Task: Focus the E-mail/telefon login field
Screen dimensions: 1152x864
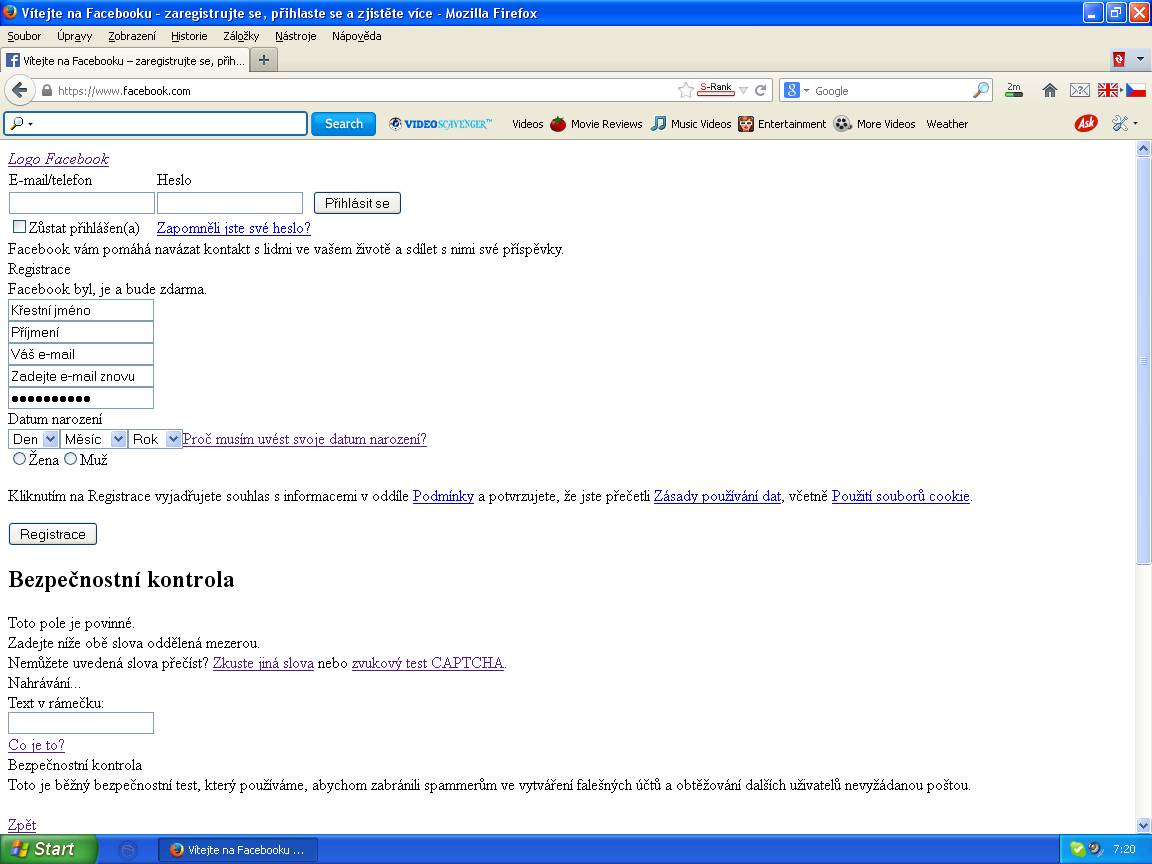Action: click(x=82, y=203)
